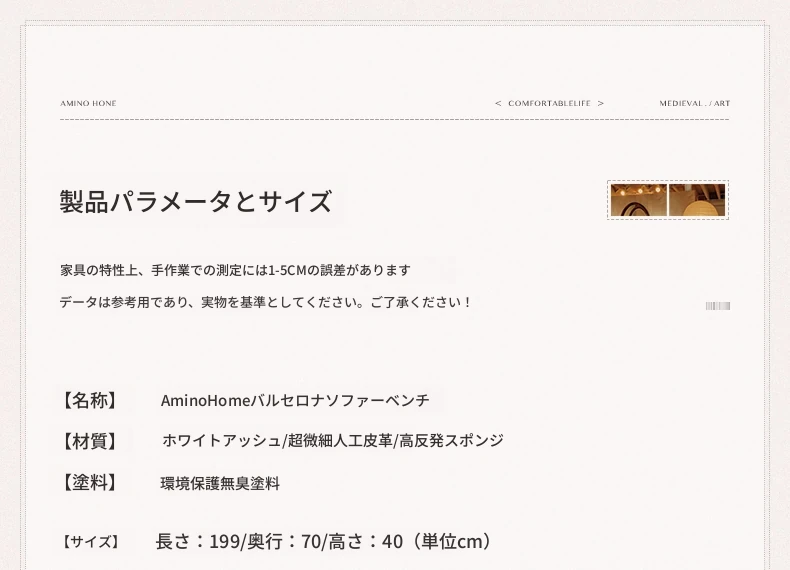Screen dimensions: 790x570
Task: Click the 環境保護無臭塗料 paint value
Action: pos(220,484)
